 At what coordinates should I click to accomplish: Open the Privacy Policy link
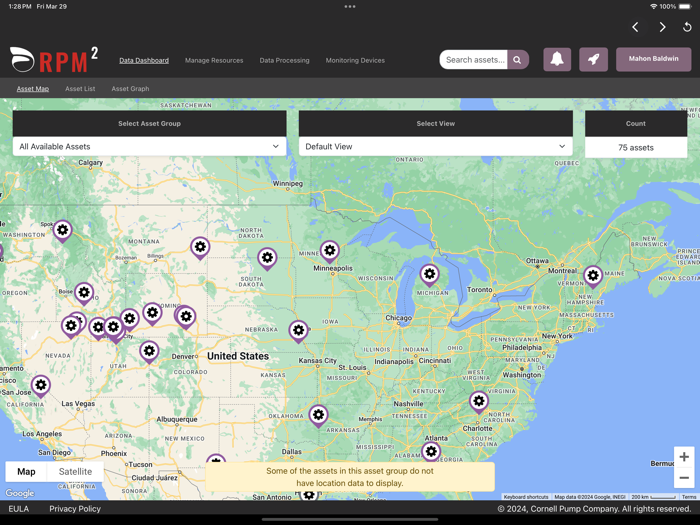(x=75, y=509)
